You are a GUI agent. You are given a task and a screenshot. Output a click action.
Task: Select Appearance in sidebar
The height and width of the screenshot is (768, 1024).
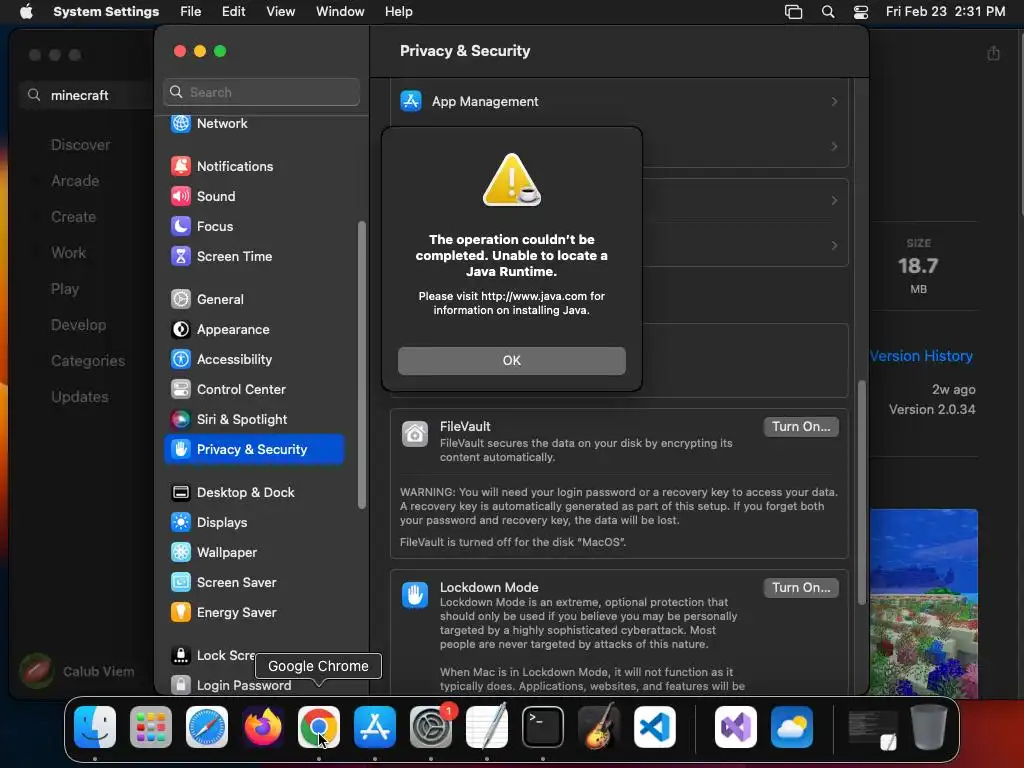(x=255, y=330)
